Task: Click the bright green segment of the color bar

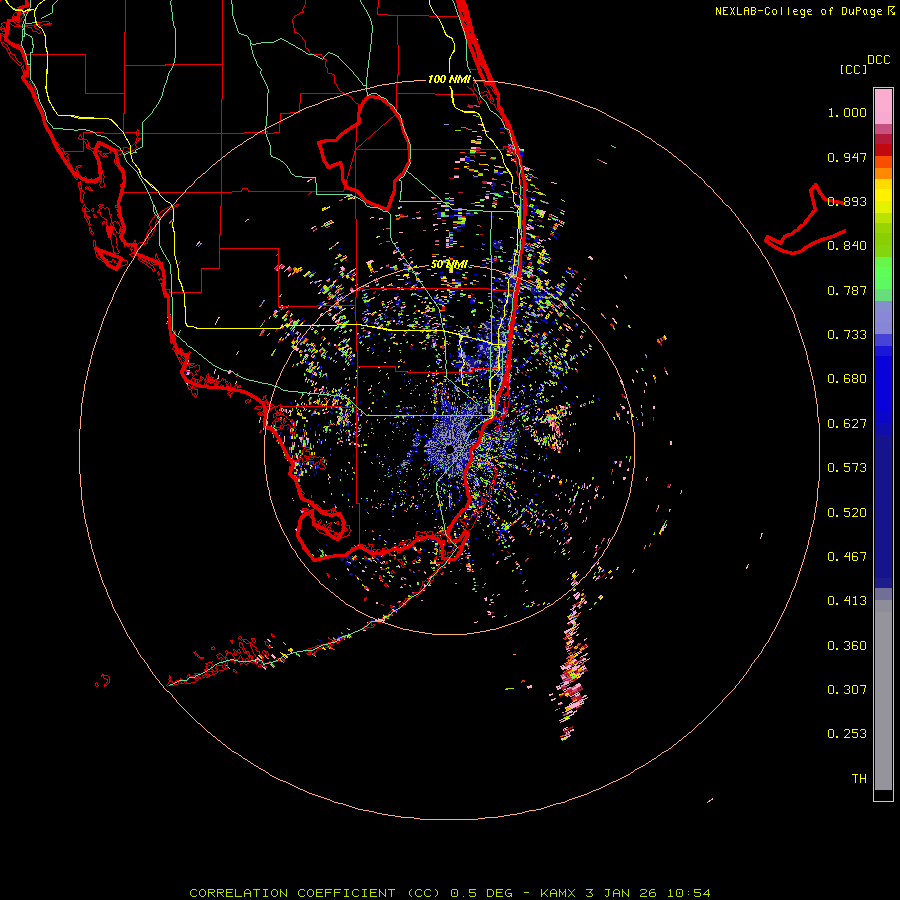Action: point(883,273)
